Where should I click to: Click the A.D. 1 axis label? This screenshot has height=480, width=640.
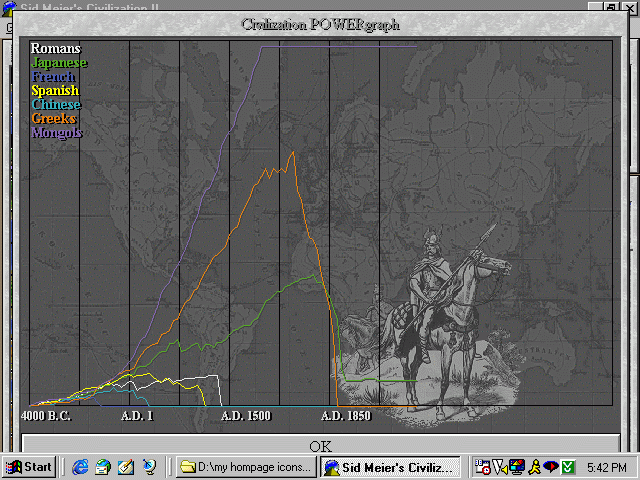137,416
